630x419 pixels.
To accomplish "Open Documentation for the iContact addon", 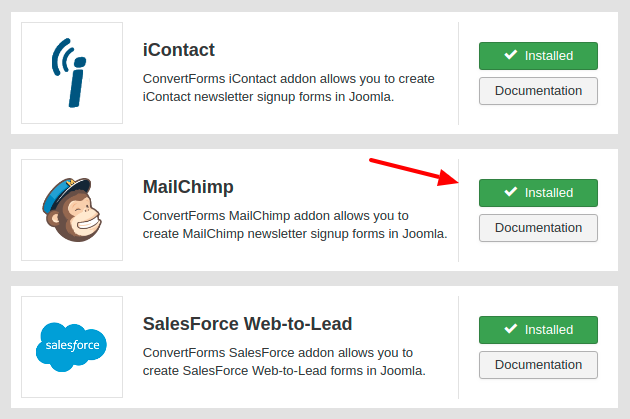I will click(x=538, y=91).
